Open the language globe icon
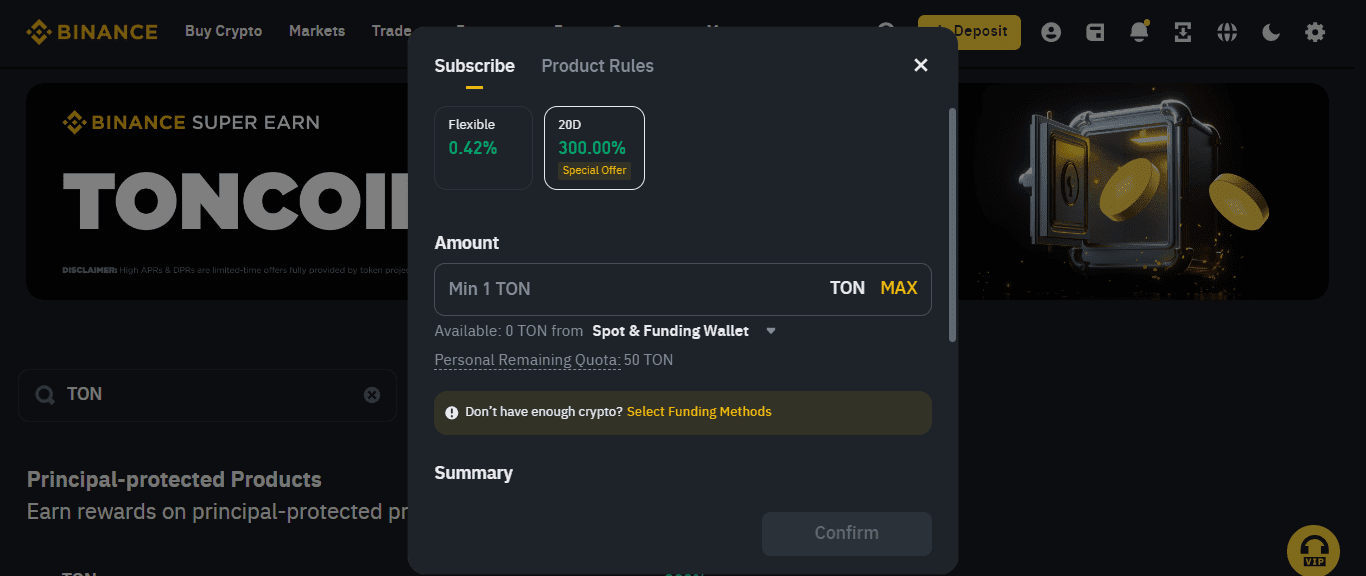This screenshot has height=576, width=1366. tap(1227, 32)
